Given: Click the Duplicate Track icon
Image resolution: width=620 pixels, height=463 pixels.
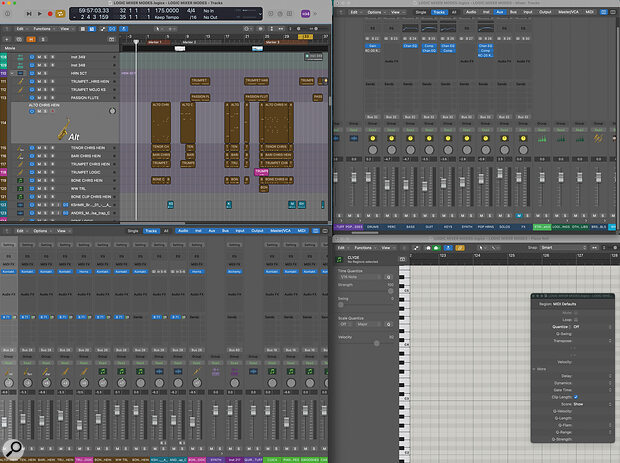Looking at the screenshot, I should (19, 39).
